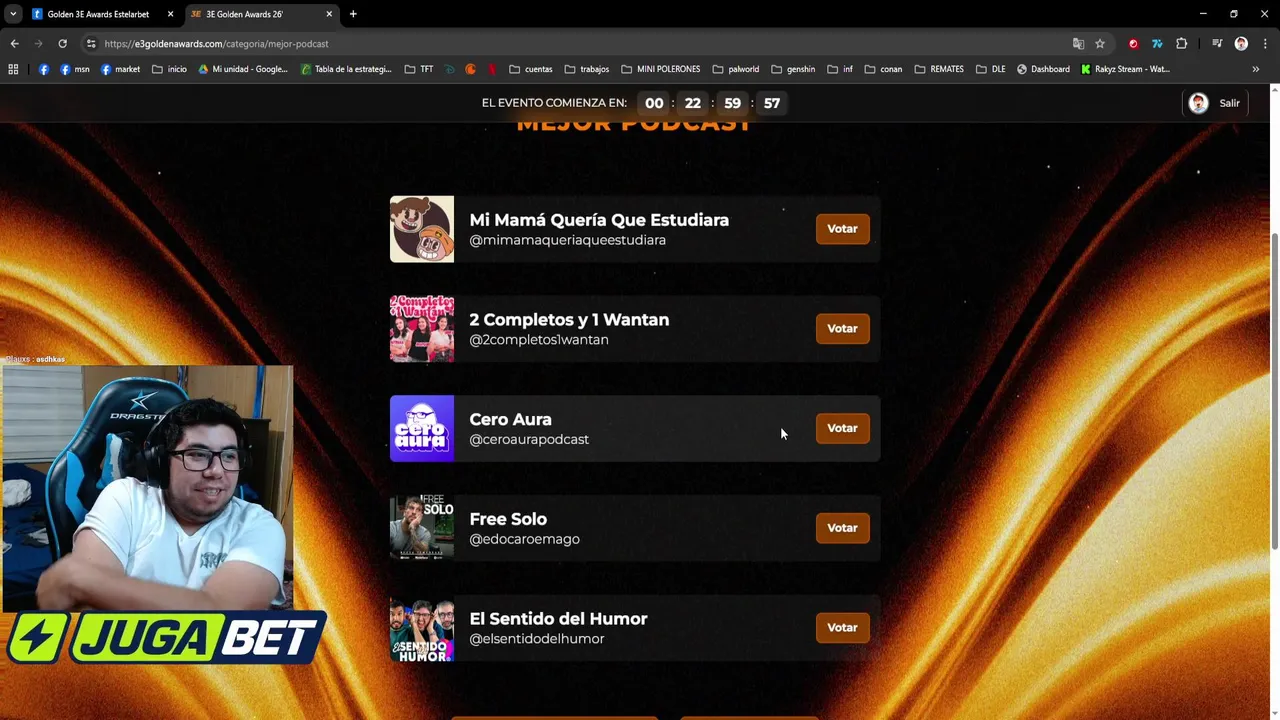1280x720 pixels.
Task: Click the @mimamaqueriaqueestudiara handle
Action: [567, 240]
